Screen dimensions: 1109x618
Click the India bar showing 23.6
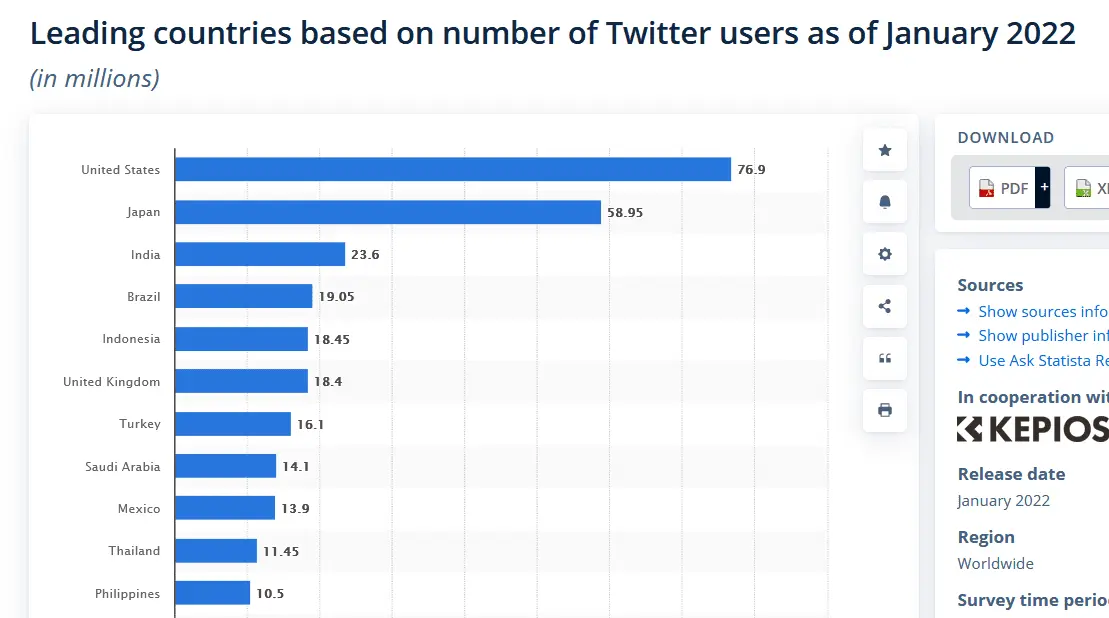(x=260, y=254)
